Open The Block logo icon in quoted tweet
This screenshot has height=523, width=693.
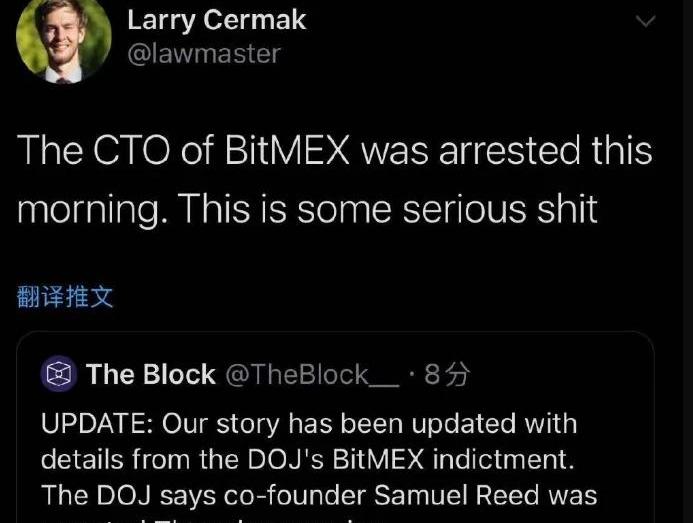click(60, 374)
